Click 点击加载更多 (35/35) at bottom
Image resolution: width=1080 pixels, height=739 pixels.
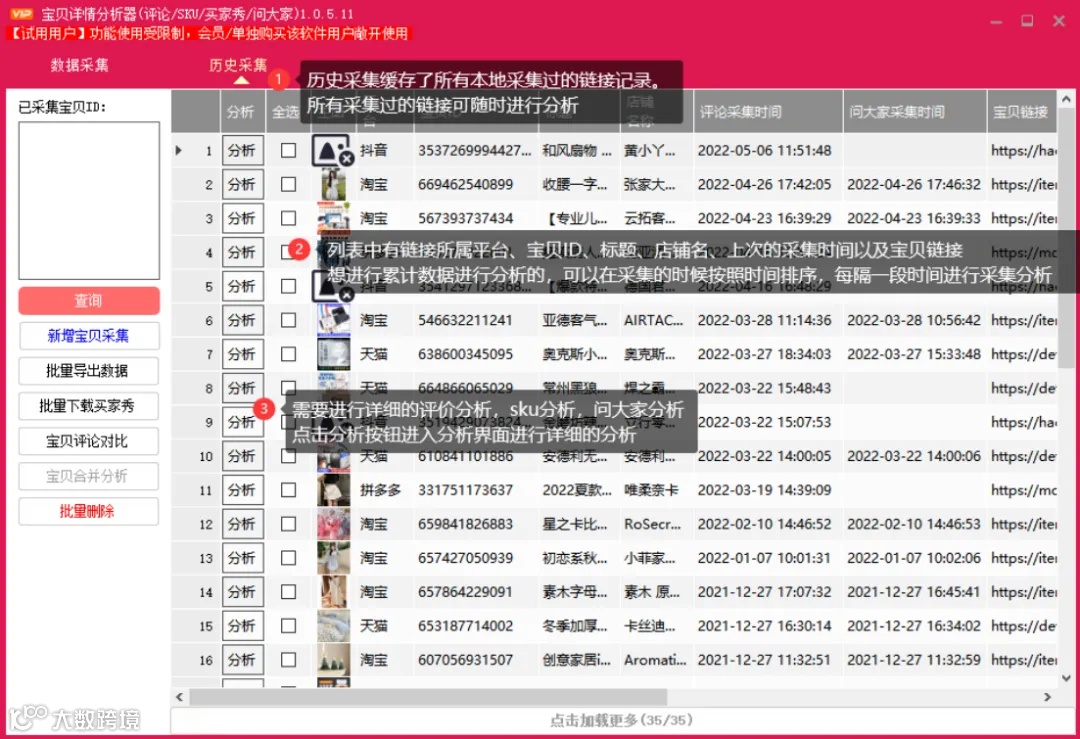click(621, 720)
